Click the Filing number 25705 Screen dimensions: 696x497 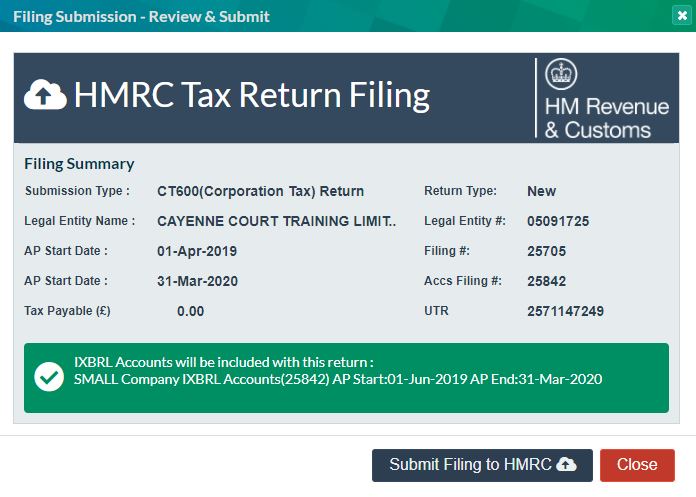[546, 251]
